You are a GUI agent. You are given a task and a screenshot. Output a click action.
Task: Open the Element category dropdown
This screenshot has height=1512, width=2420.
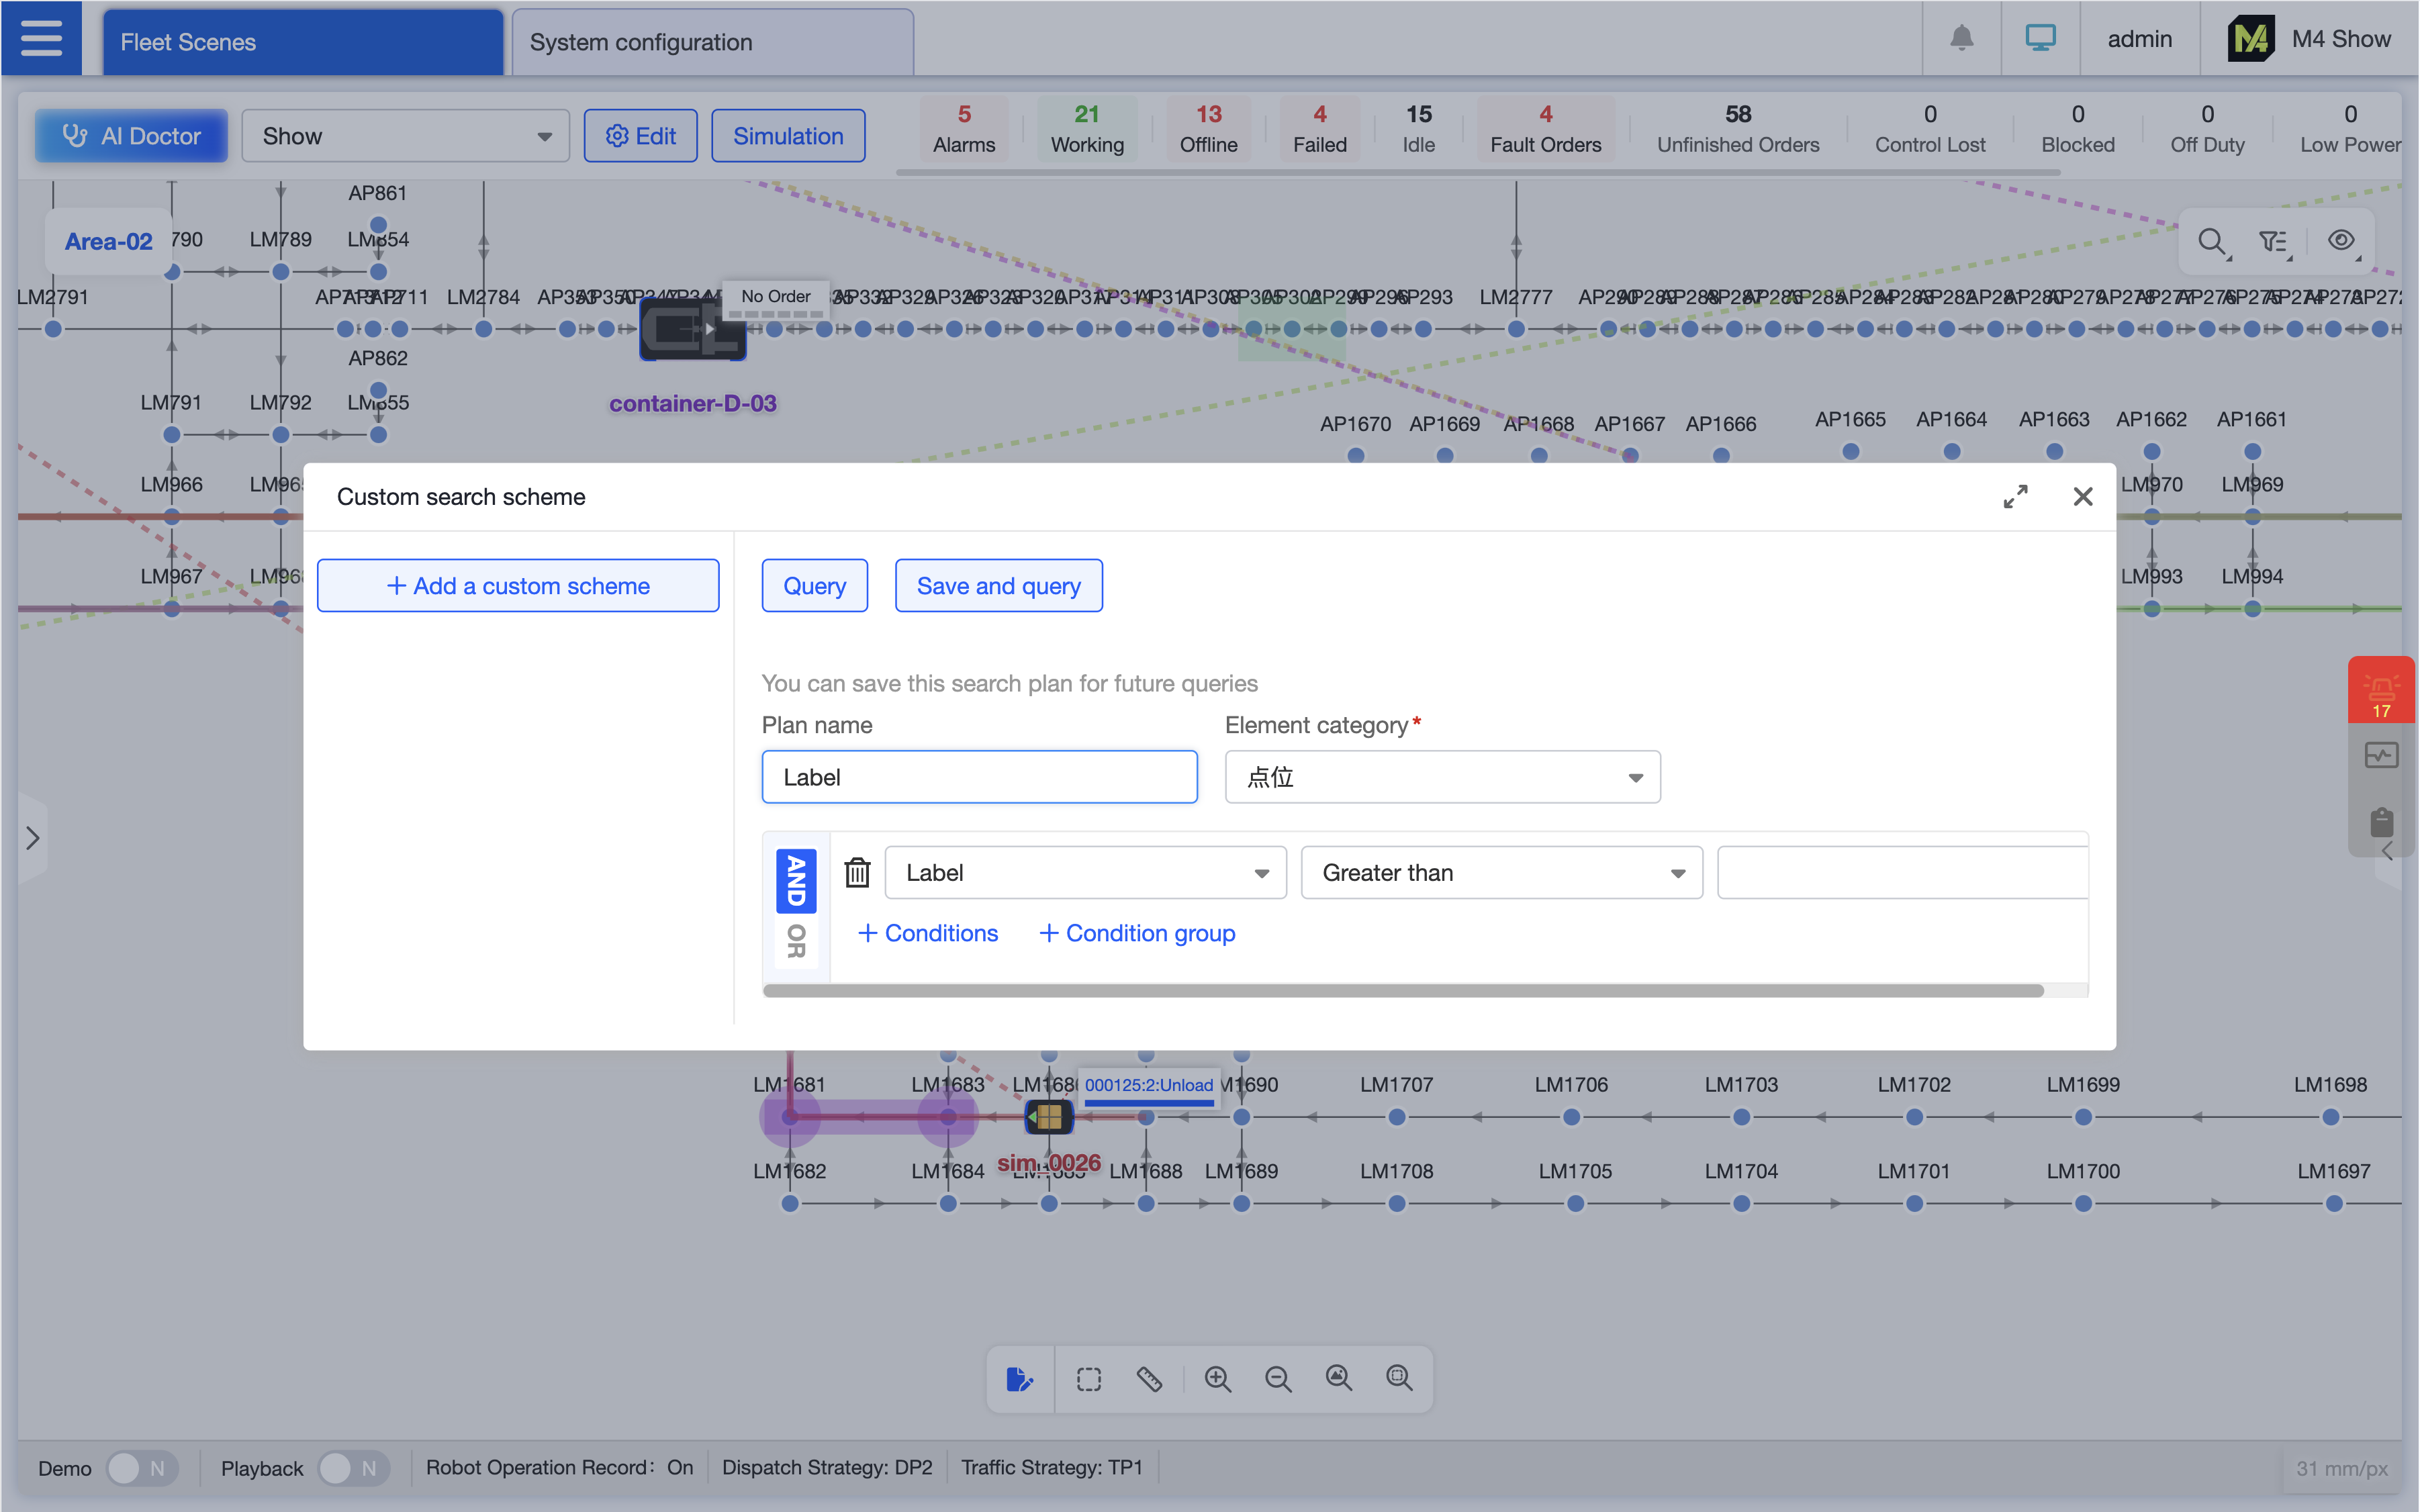[x=1442, y=777]
